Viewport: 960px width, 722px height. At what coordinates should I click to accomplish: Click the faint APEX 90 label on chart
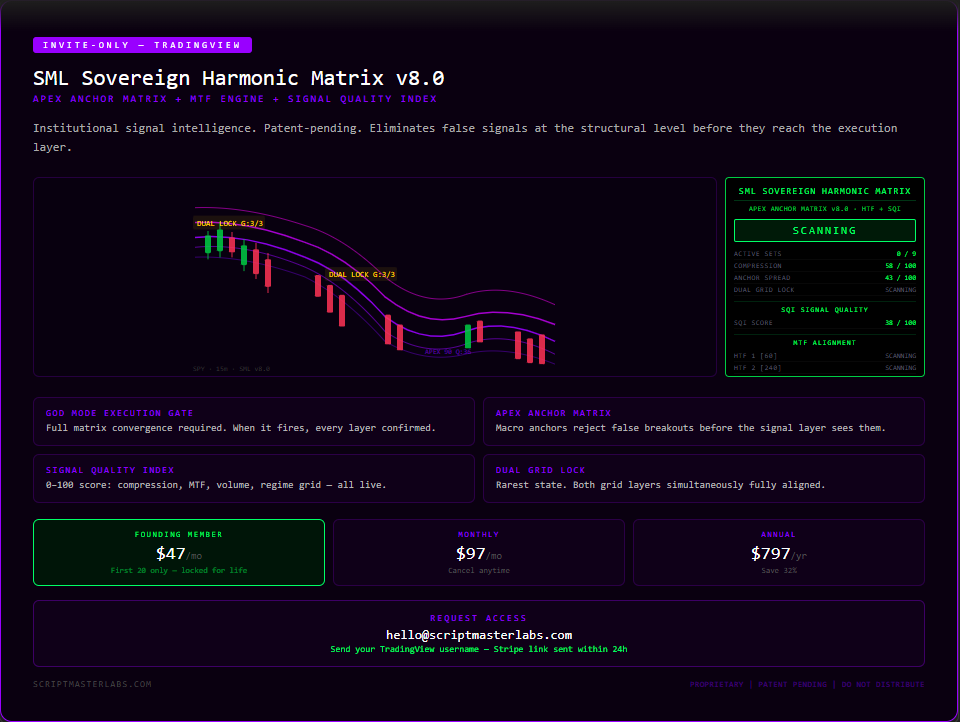point(448,352)
